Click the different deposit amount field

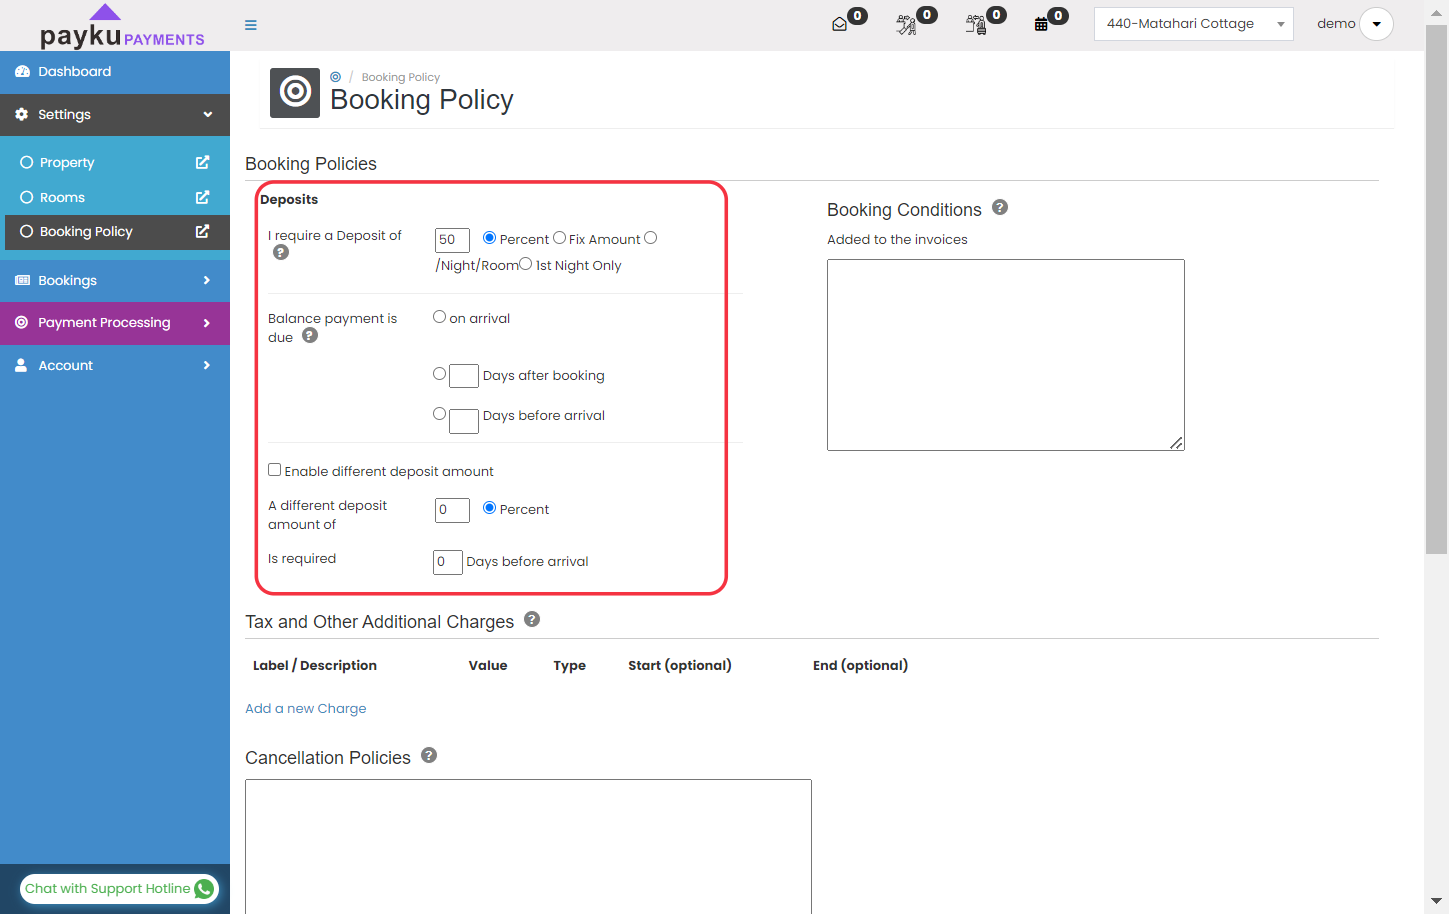452,510
